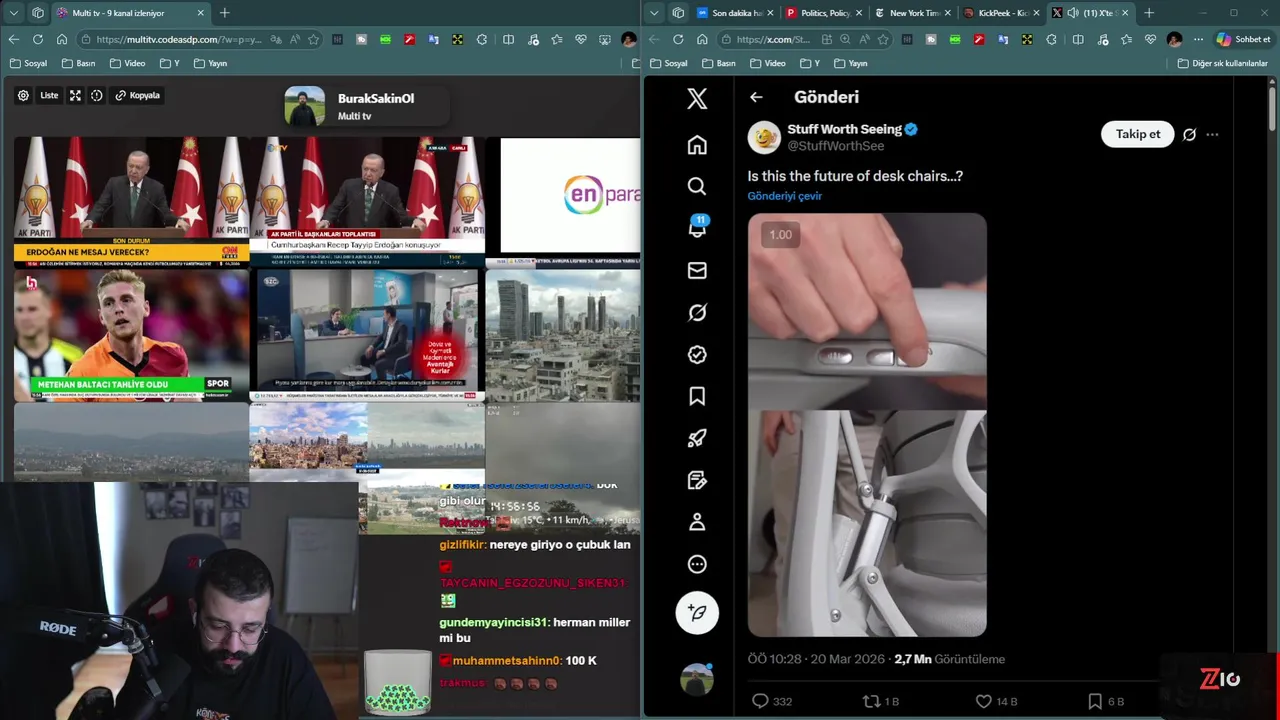Click the Multi tv fullscreen expand icon
Viewport: 1280px width, 720px height.
pyautogui.click(x=75, y=95)
